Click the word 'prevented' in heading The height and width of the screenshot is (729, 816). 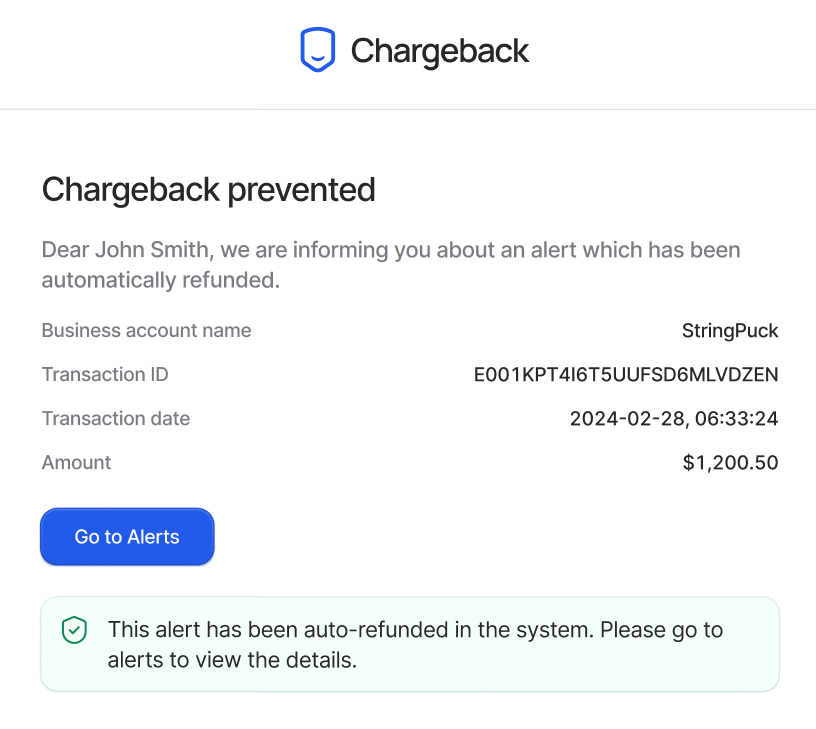pyautogui.click(x=301, y=190)
